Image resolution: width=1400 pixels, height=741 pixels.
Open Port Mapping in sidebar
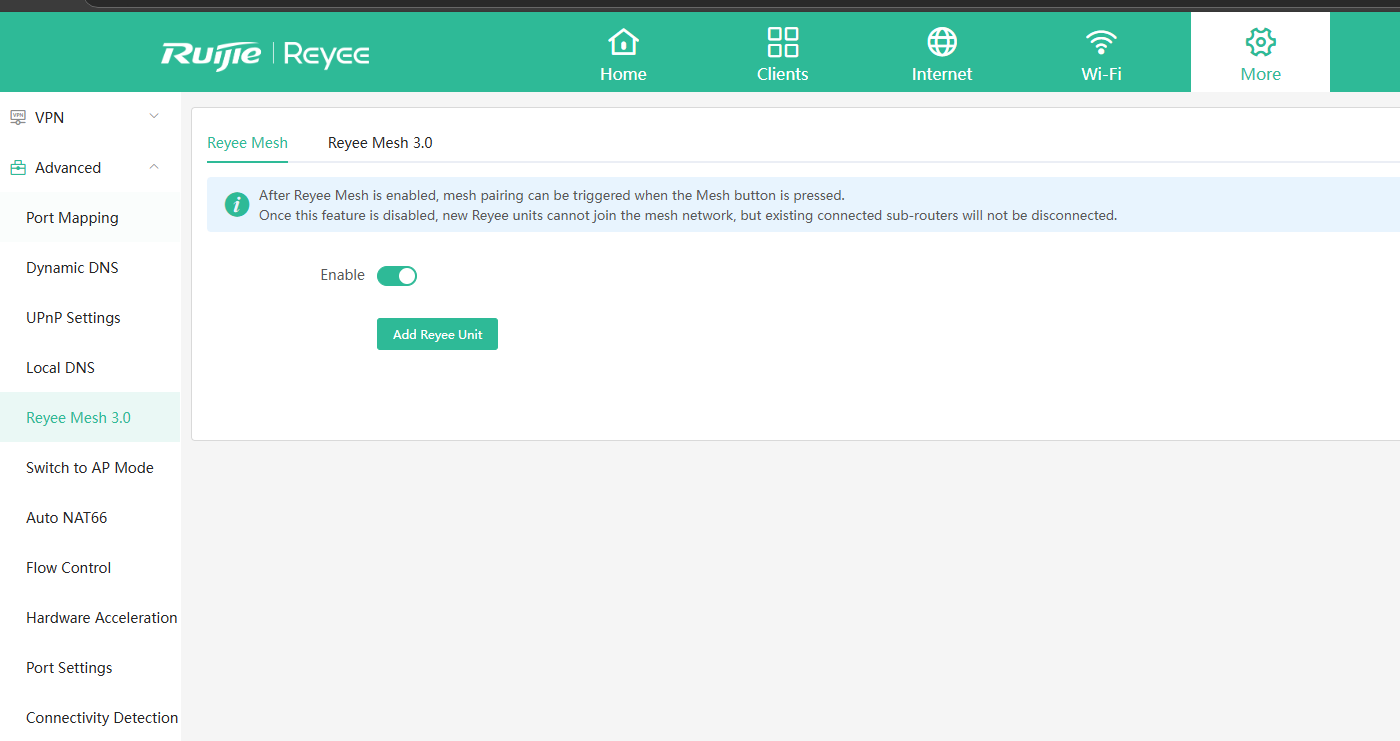[x=90, y=218]
